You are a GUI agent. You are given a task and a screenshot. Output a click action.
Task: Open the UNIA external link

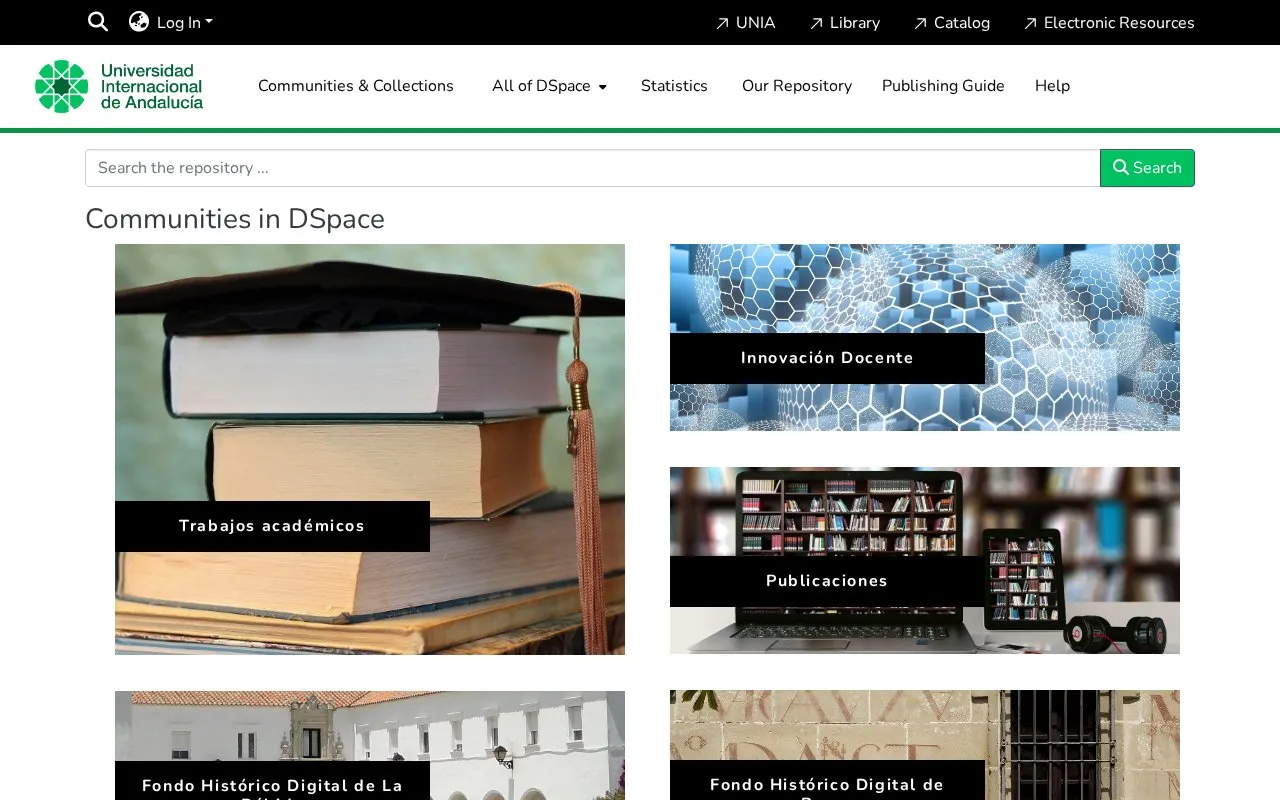[745, 23]
